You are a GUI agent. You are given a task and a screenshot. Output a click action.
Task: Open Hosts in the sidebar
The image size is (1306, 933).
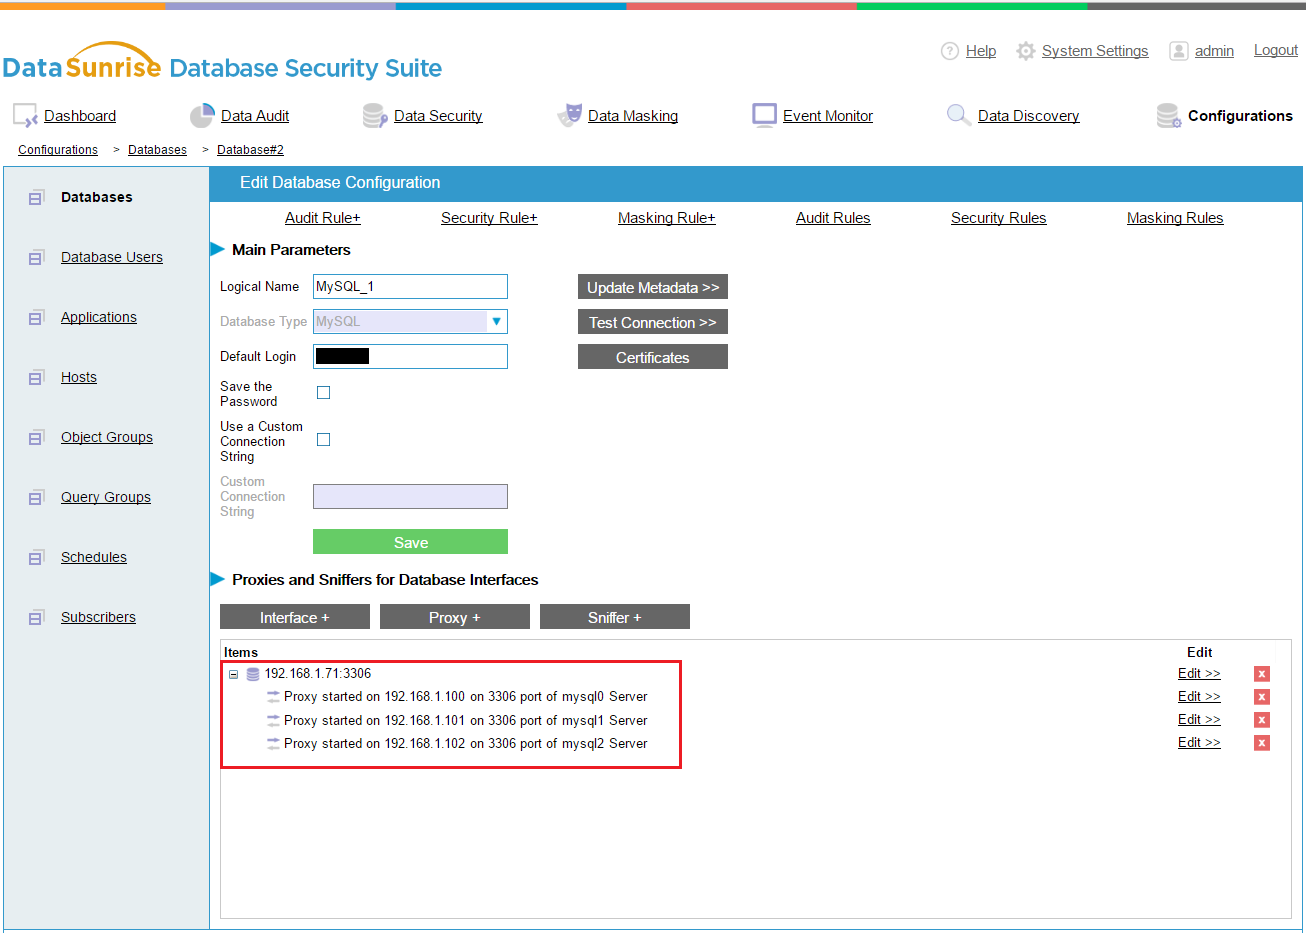point(79,377)
